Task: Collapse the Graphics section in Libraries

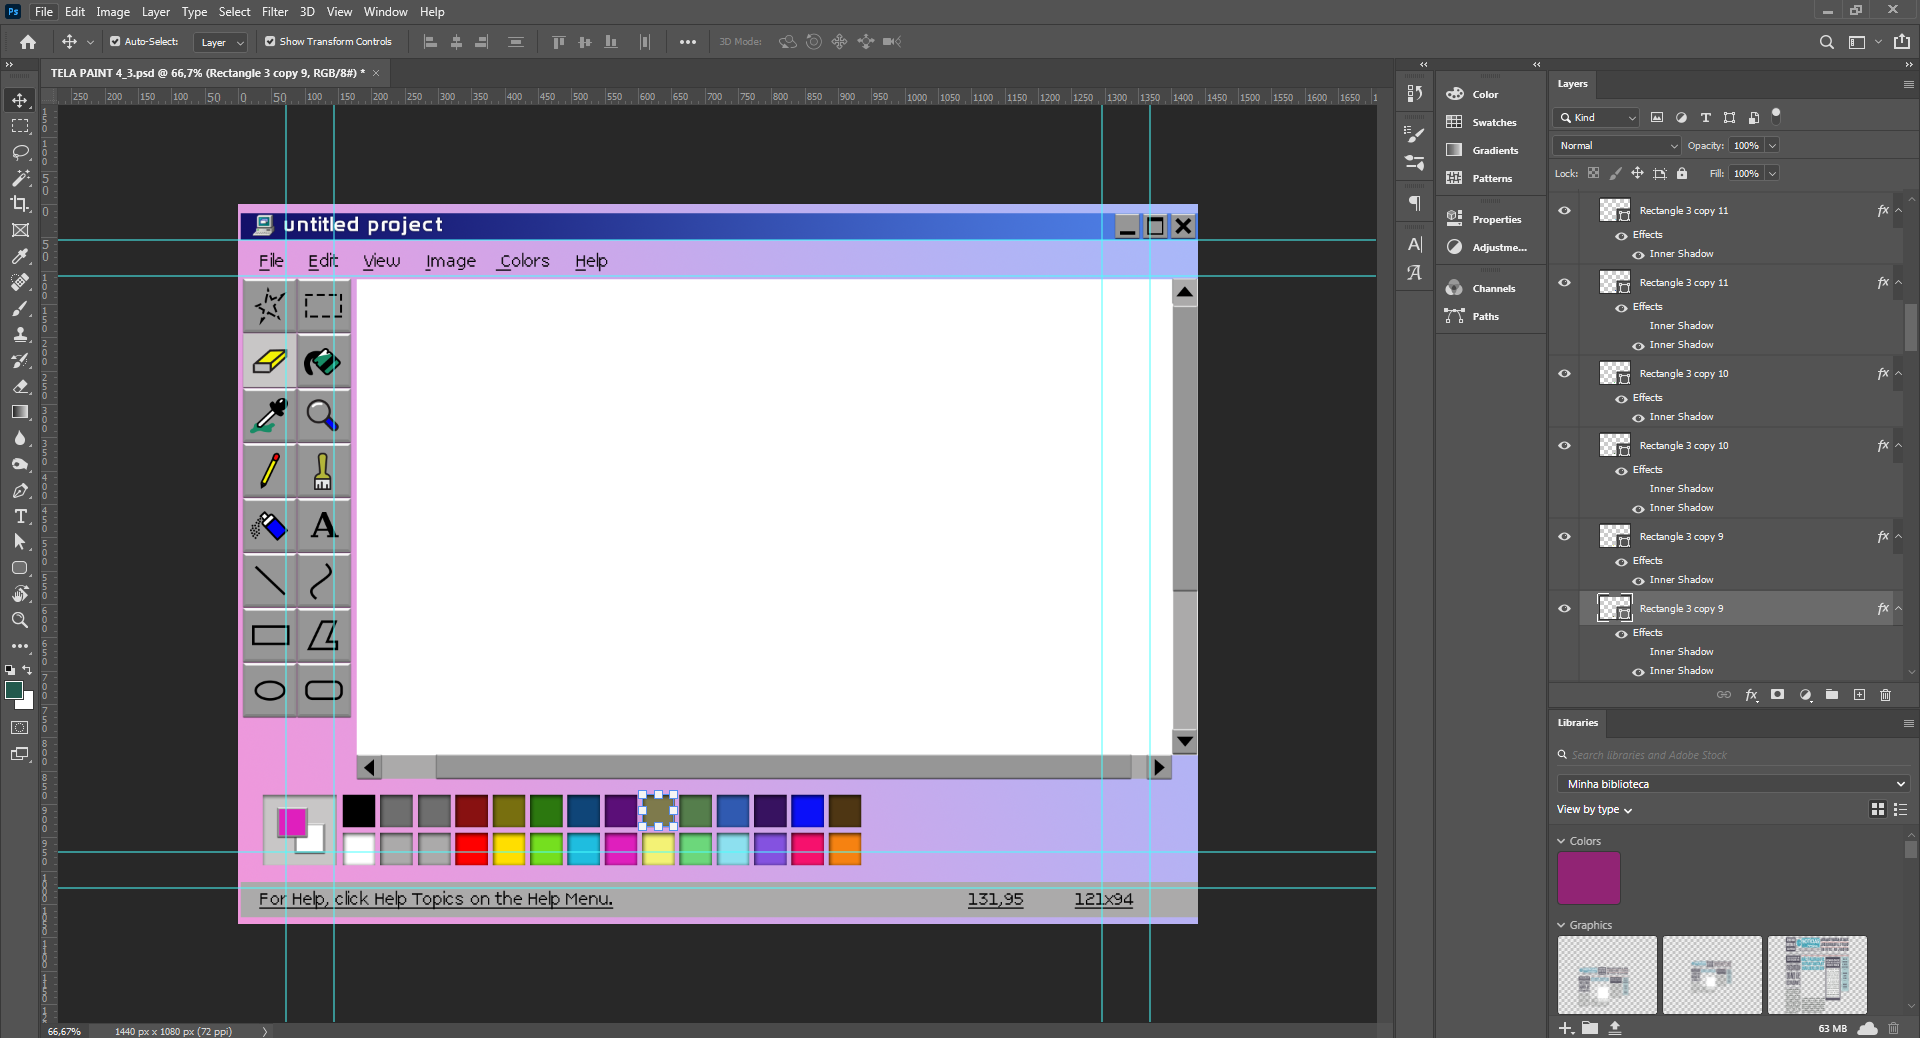Action: point(1561,926)
